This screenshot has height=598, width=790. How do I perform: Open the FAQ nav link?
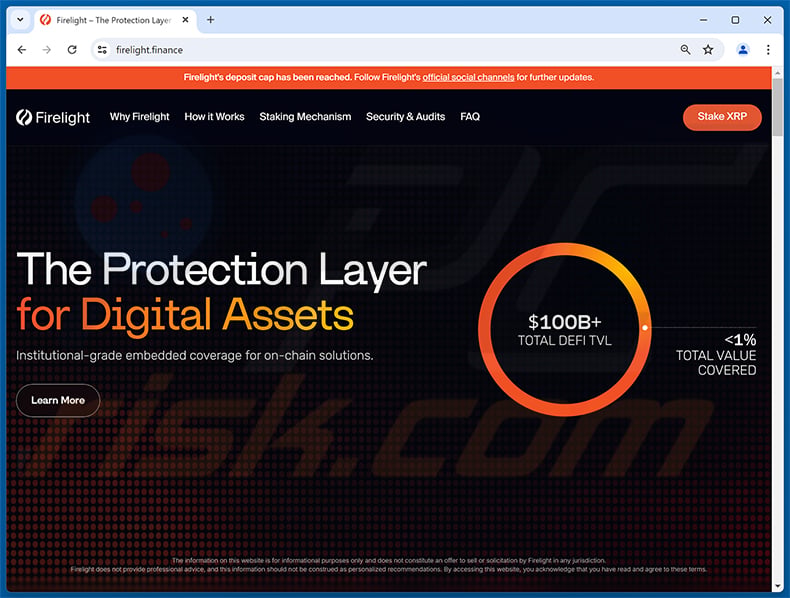[470, 116]
